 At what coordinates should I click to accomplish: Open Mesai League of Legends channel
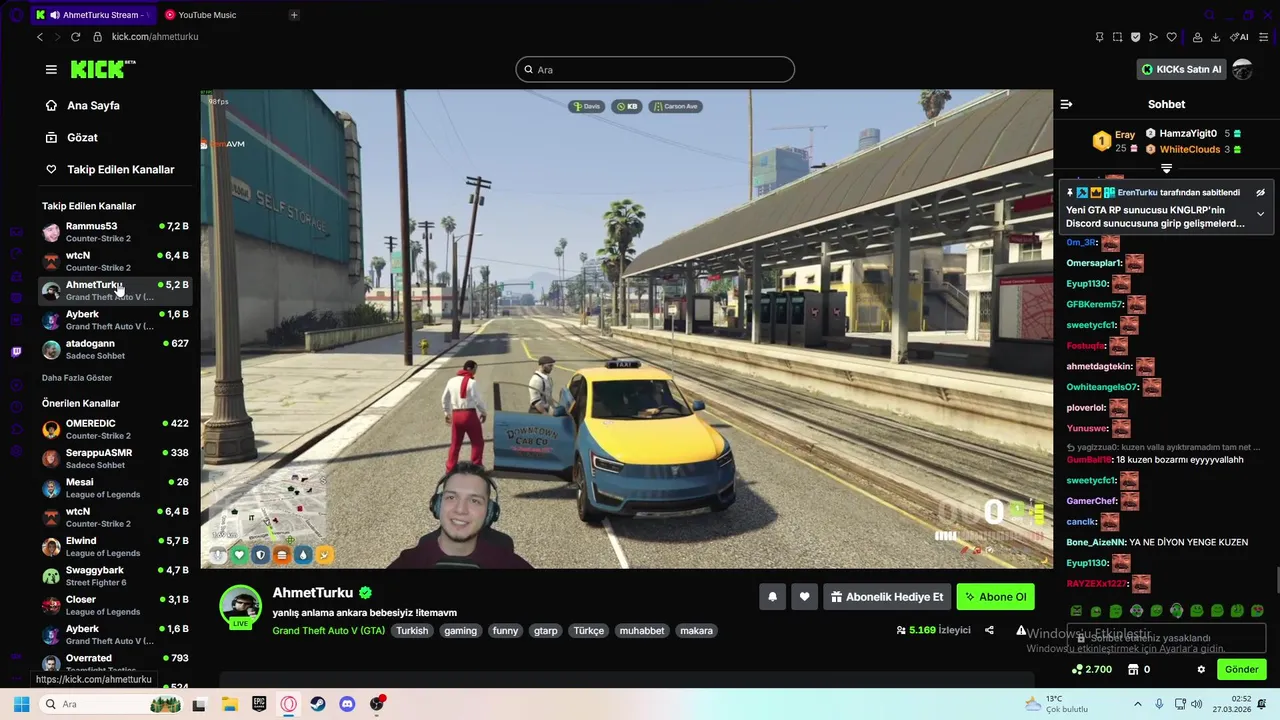pyautogui.click(x=115, y=488)
